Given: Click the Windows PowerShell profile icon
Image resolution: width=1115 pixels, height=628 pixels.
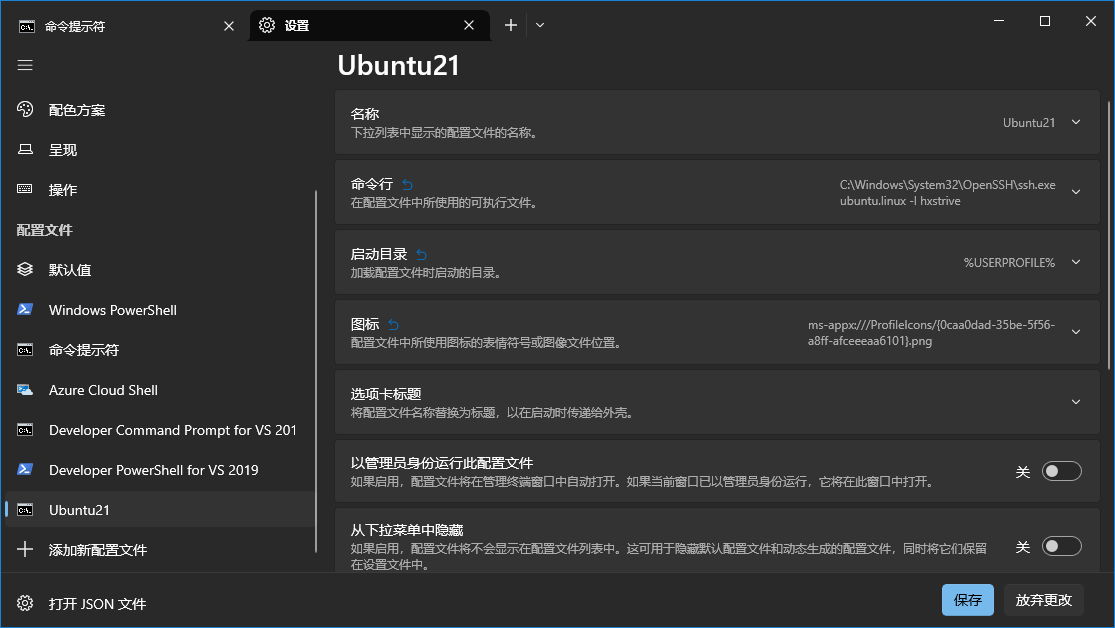Looking at the screenshot, I should pyautogui.click(x=25, y=309).
